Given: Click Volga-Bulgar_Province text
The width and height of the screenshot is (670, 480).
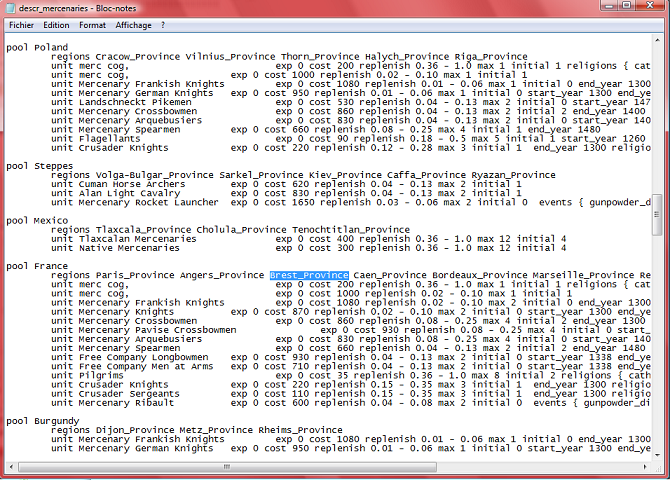Looking at the screenshot, I should [x=155, y=175].
